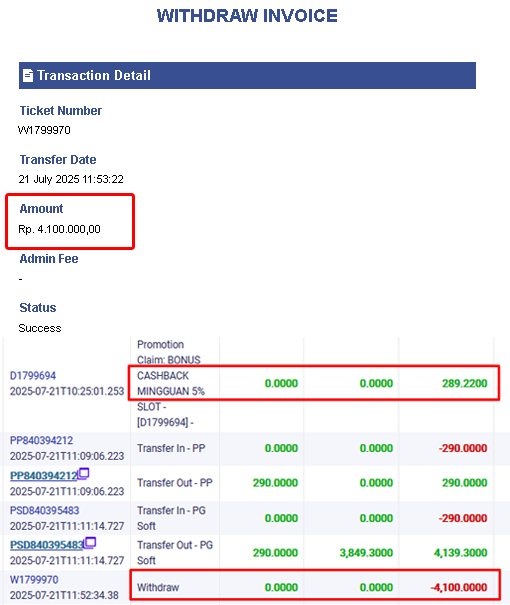Select the D1799694 transaction ID
510x605 pixels.
33,375
